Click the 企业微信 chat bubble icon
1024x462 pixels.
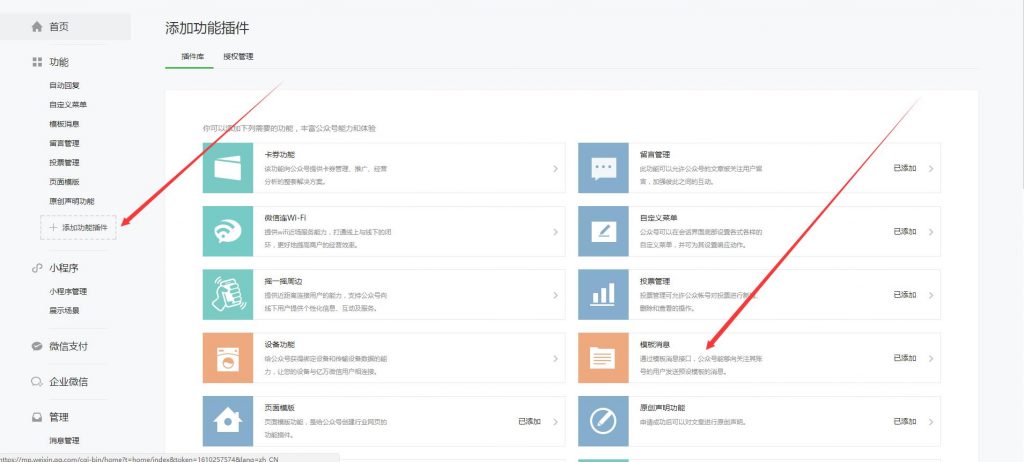pos(37,382)
